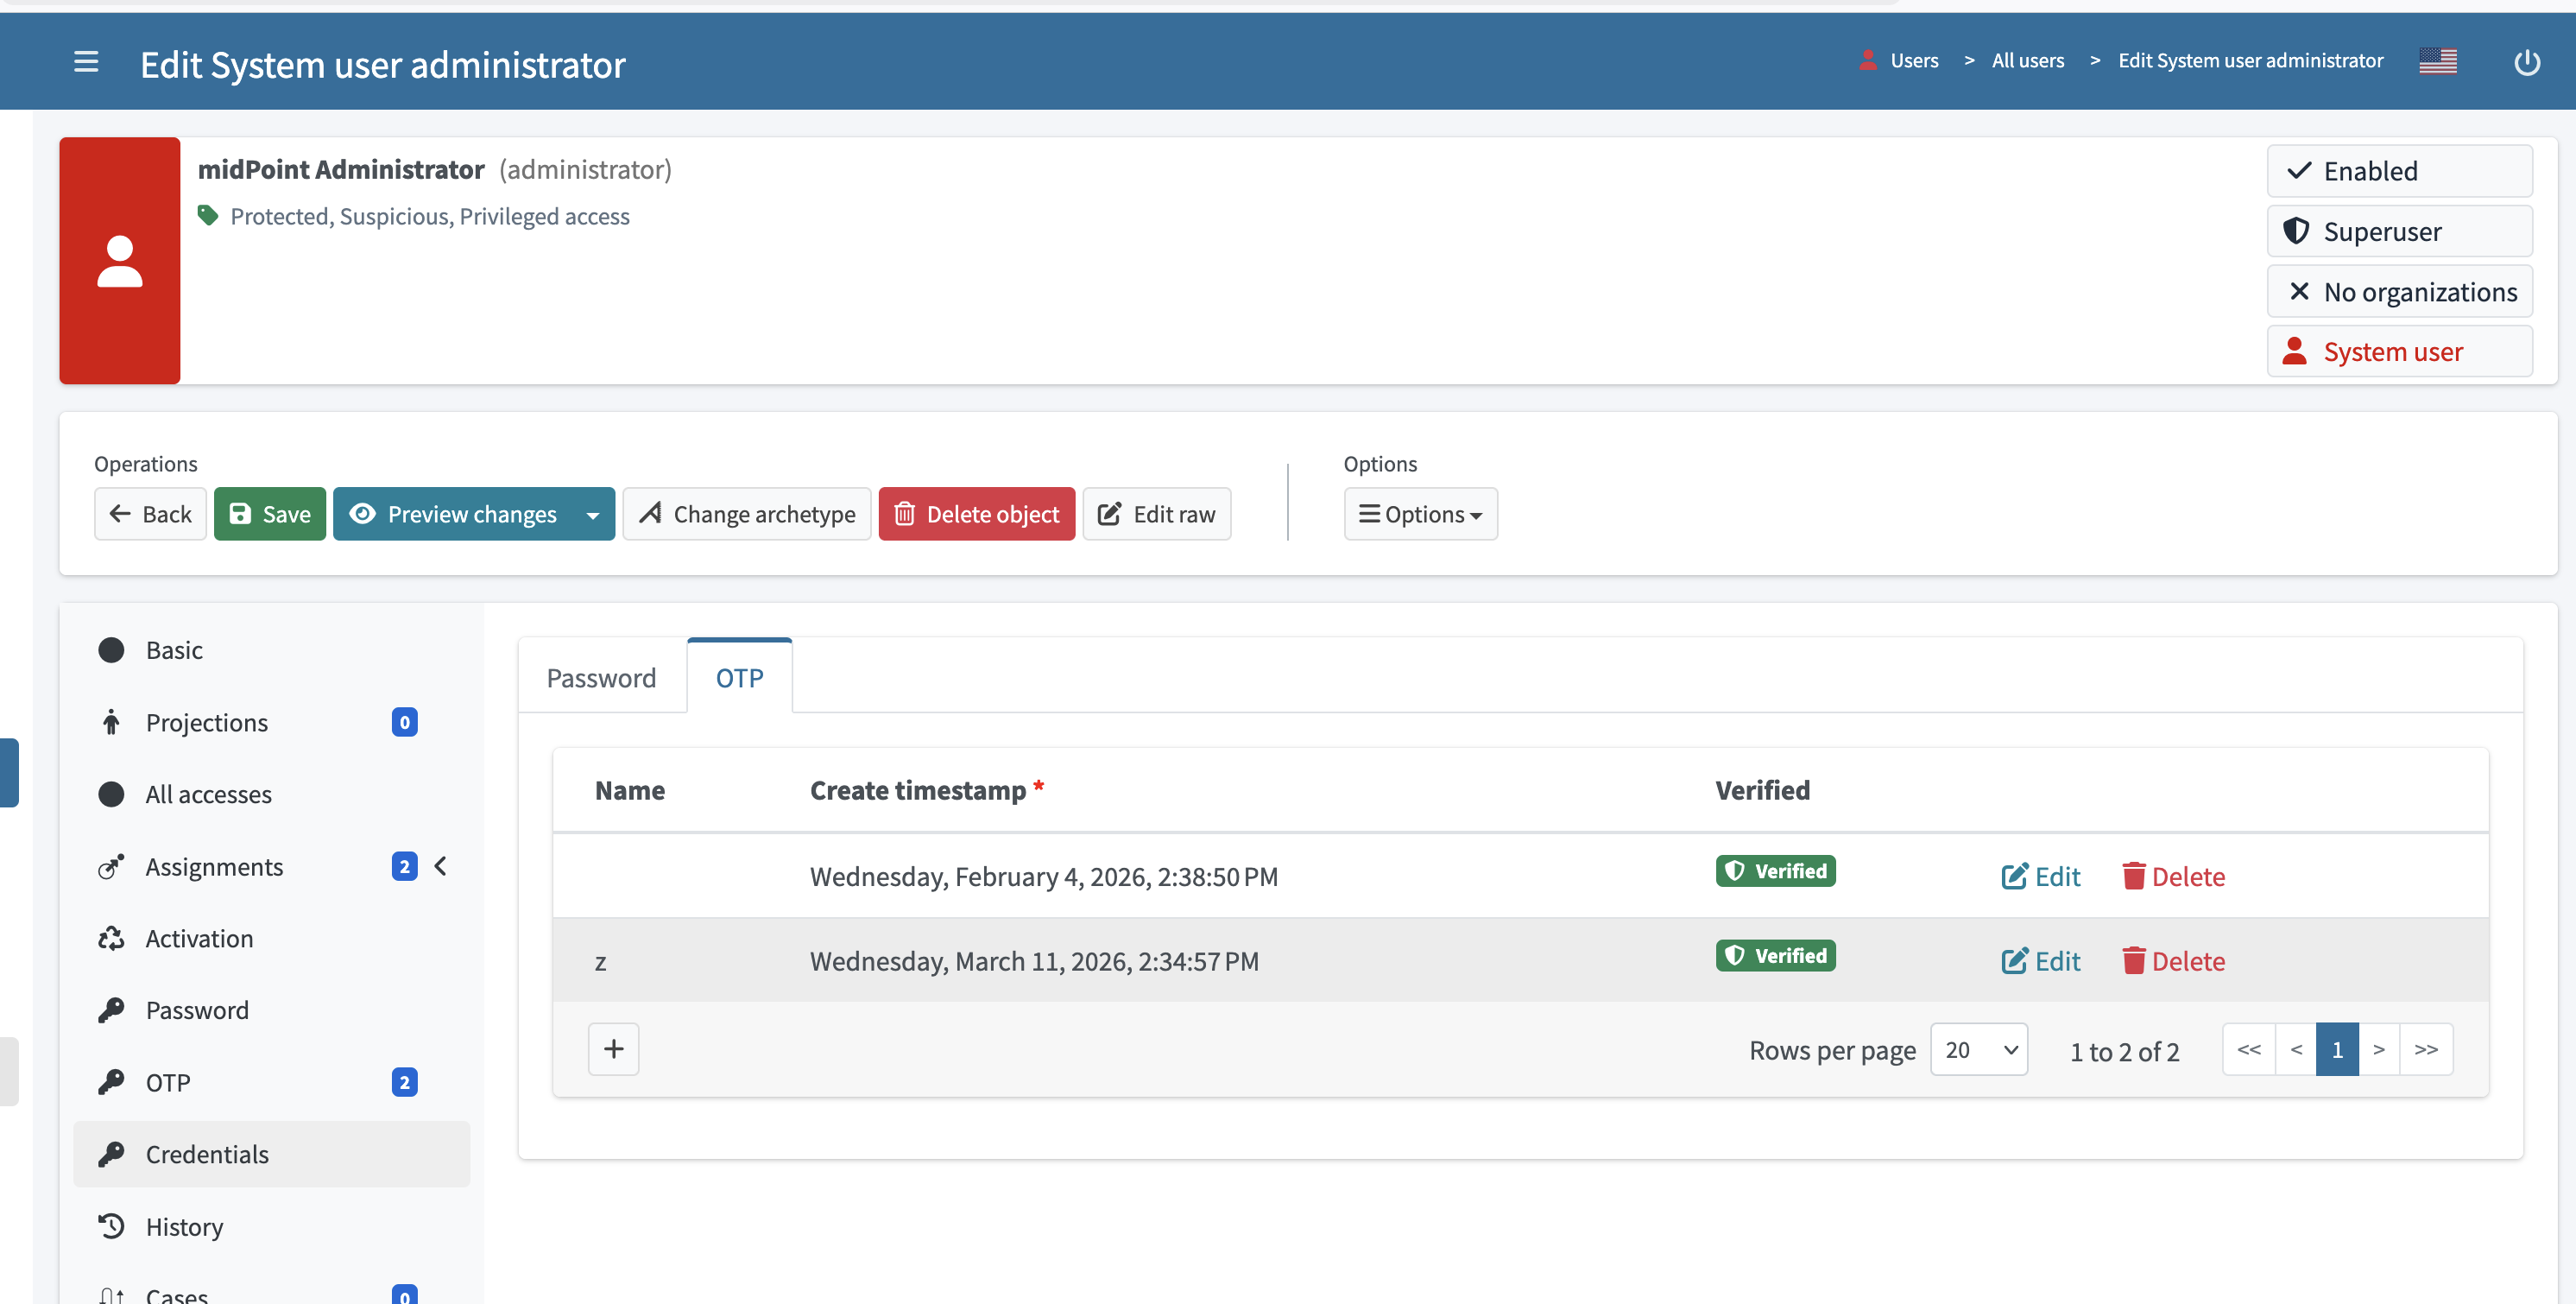This screenshot has height=1304, width=2576.
Task: Click Preview changes button
Action: tap(454, 514)
